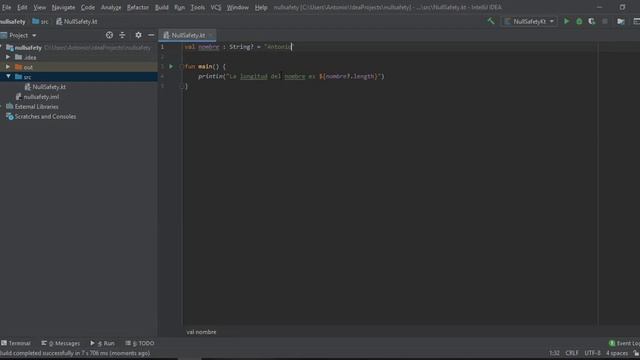This screenshot has height=360, width=640.
Task: Click nullsafety breadcrumb in navigation bar
Action: tap(13, 22)
